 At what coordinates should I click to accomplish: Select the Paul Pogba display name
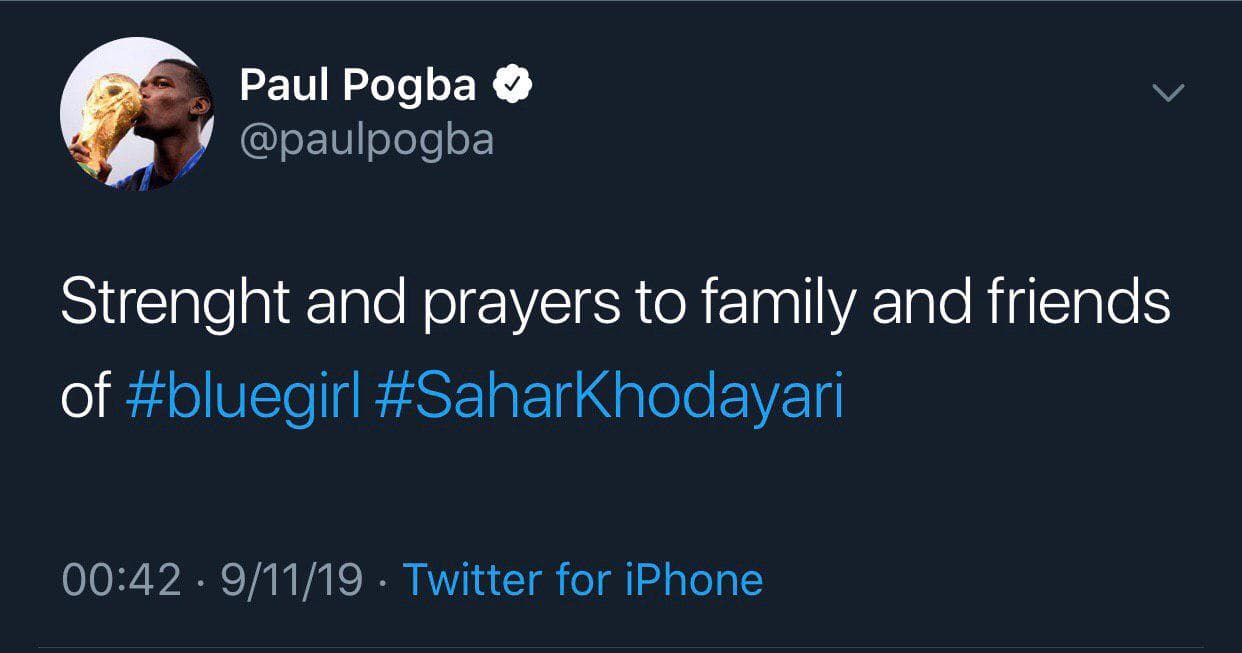coord(358,87)
